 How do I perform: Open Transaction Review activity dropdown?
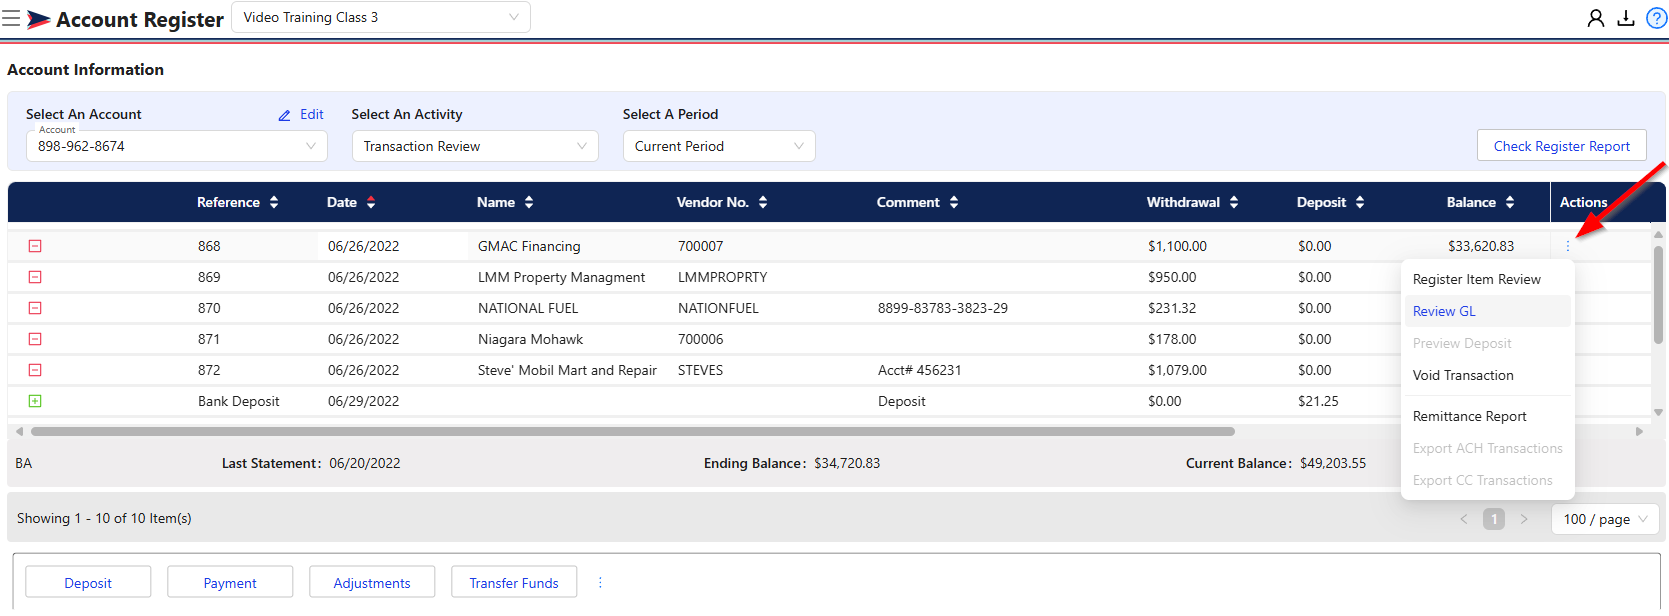pos(475,146)
